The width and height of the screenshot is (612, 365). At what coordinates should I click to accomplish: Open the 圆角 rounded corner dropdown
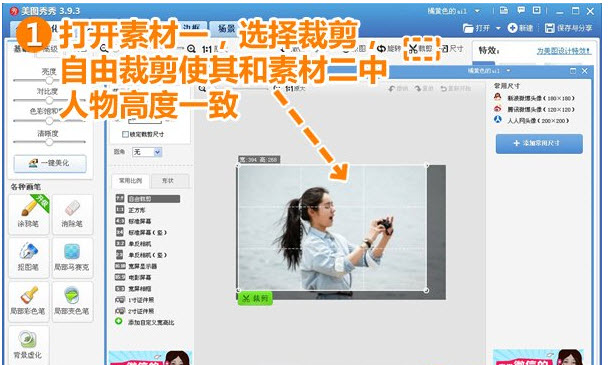(x=147, y=152)
